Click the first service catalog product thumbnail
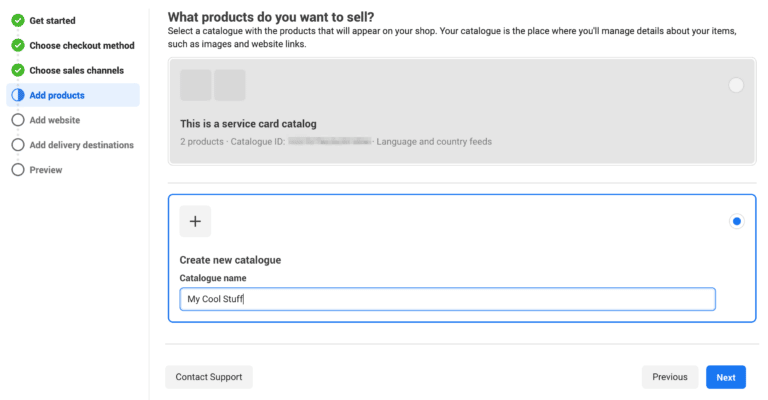The height and width of the screenshot is (400, 768). click(x=195, y=85)
